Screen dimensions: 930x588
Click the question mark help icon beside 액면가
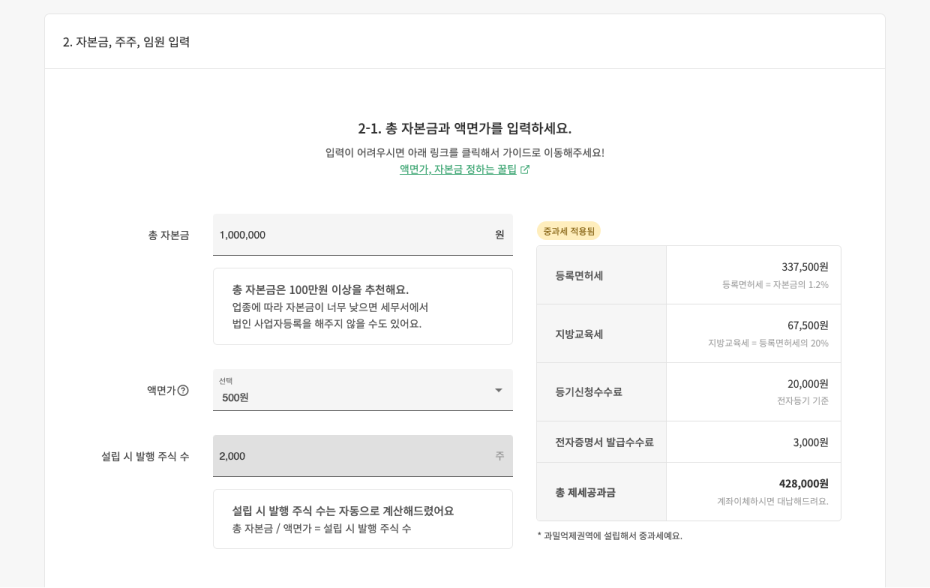183,390
